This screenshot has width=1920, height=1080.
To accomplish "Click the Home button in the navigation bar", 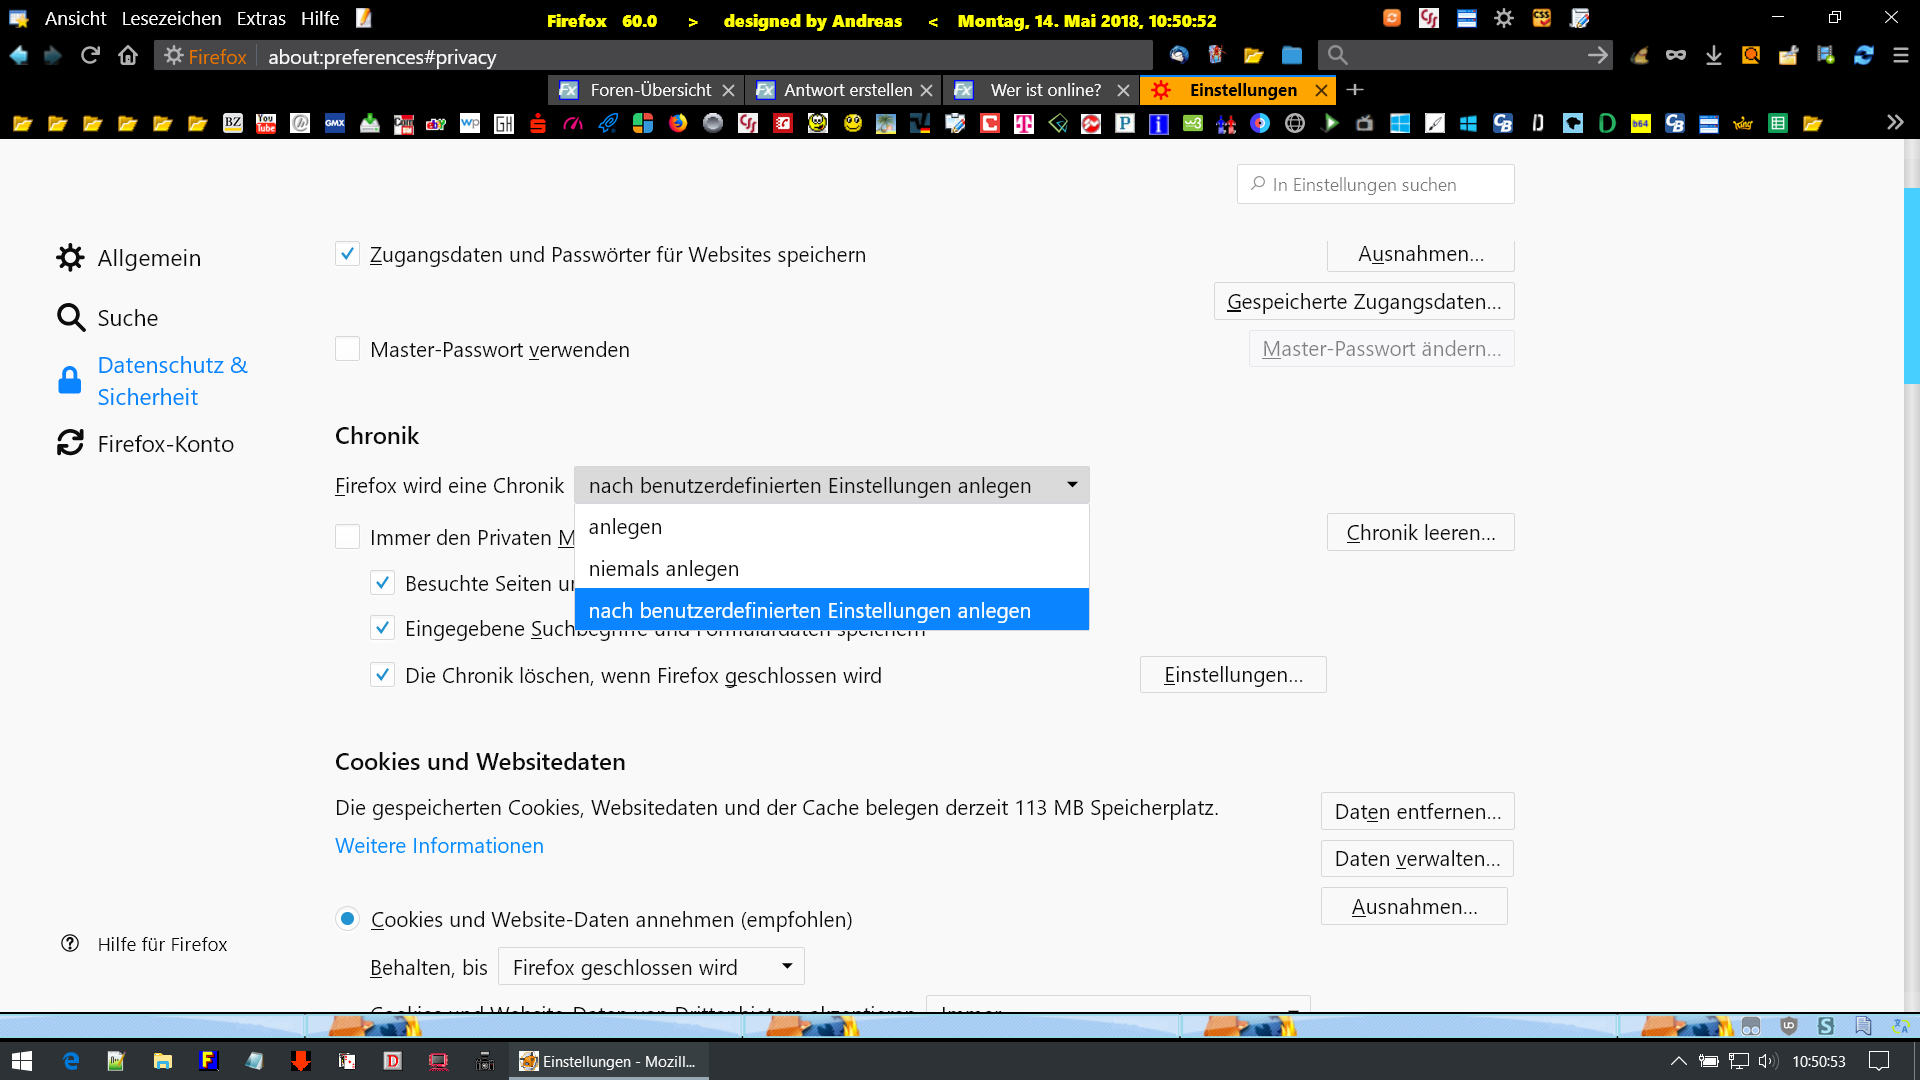I will point(128,56).
